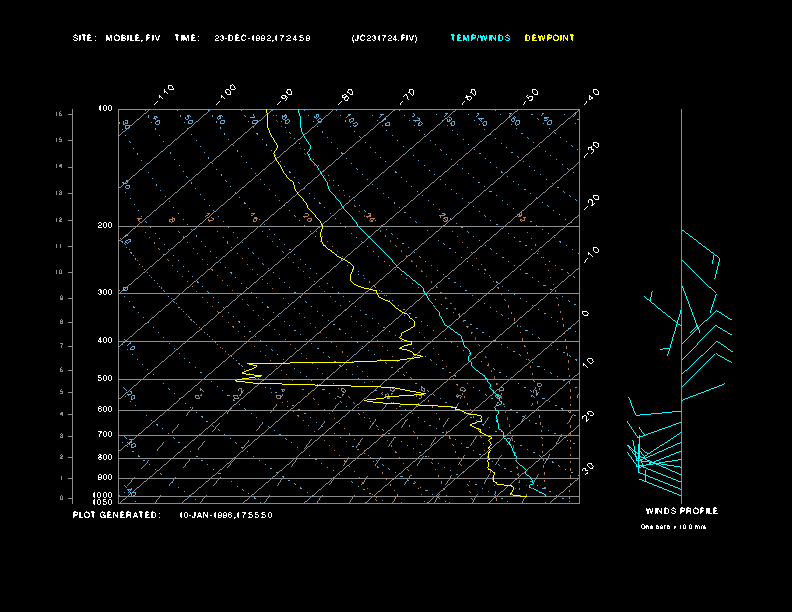Click the white -30 label right of chart
Viewport: 792px width, 612px height.
591,149
